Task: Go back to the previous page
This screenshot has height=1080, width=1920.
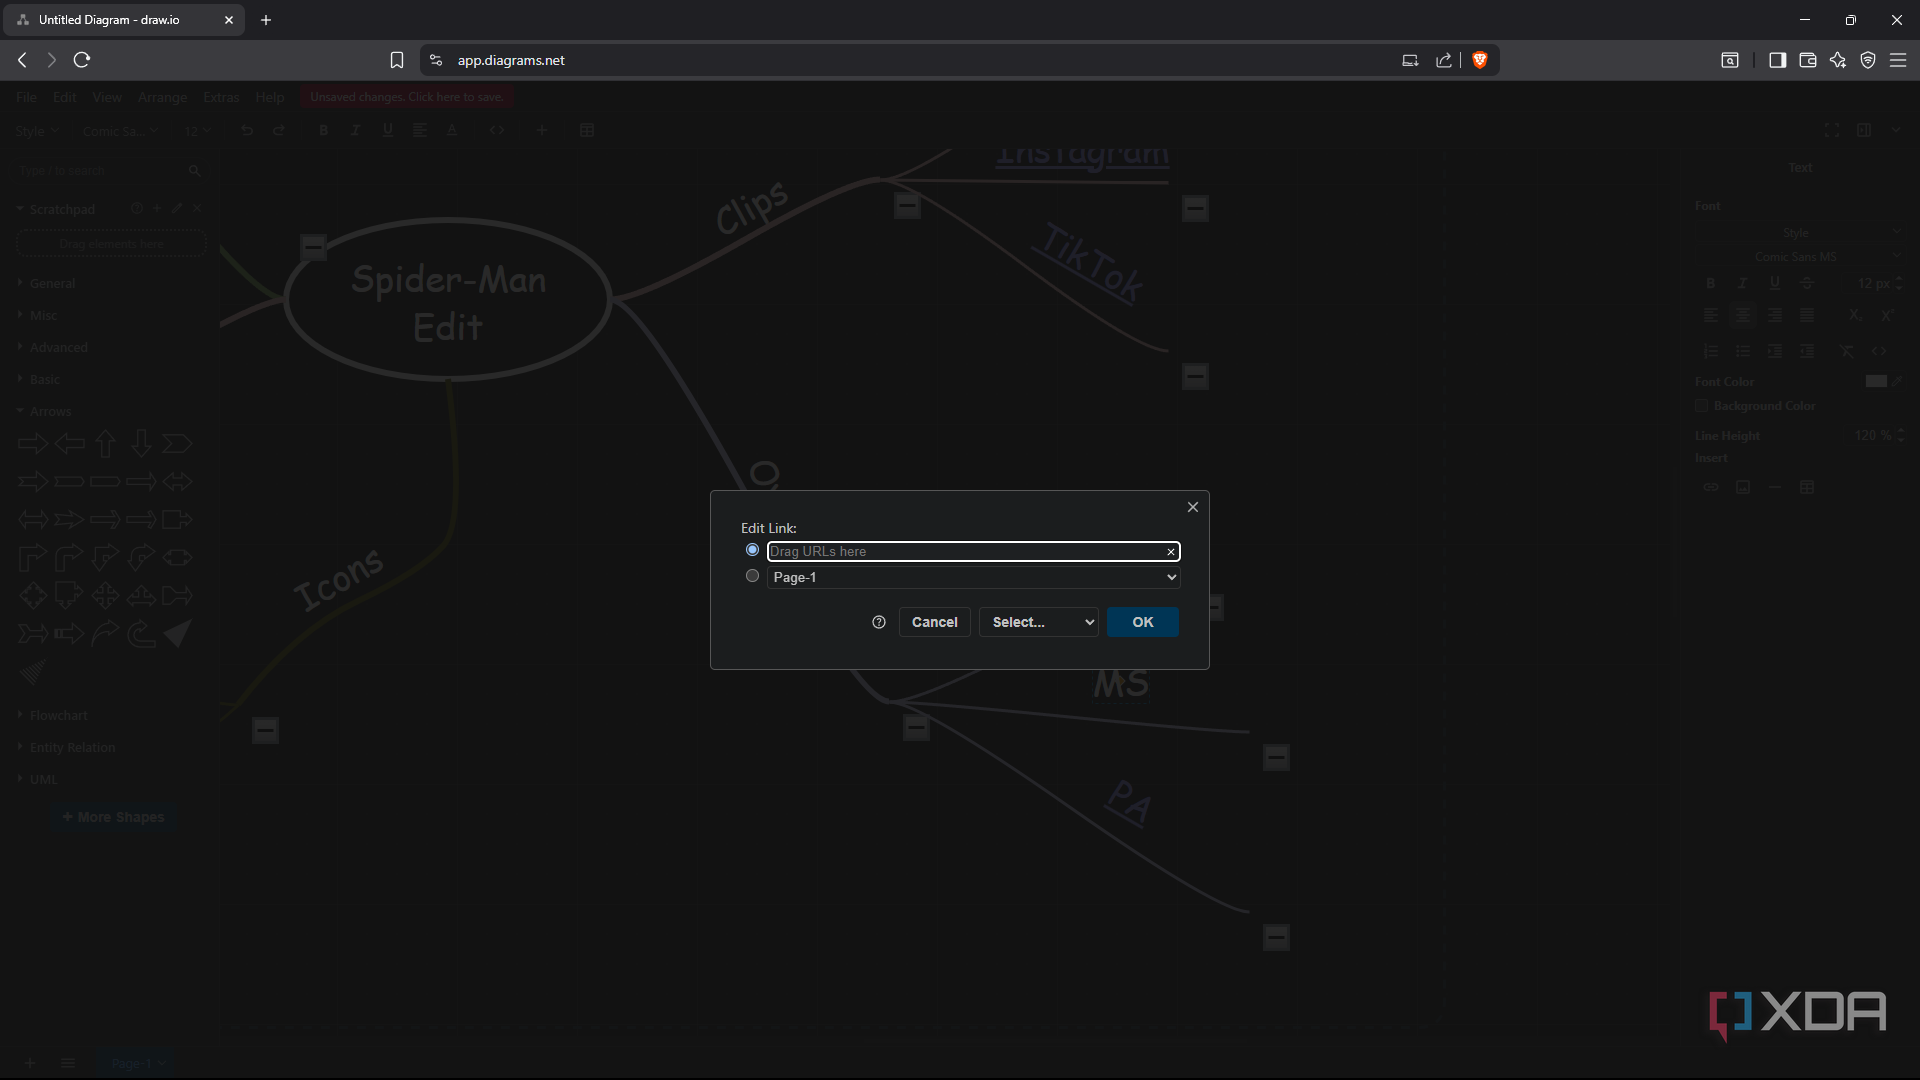Action: coord(22,60)
